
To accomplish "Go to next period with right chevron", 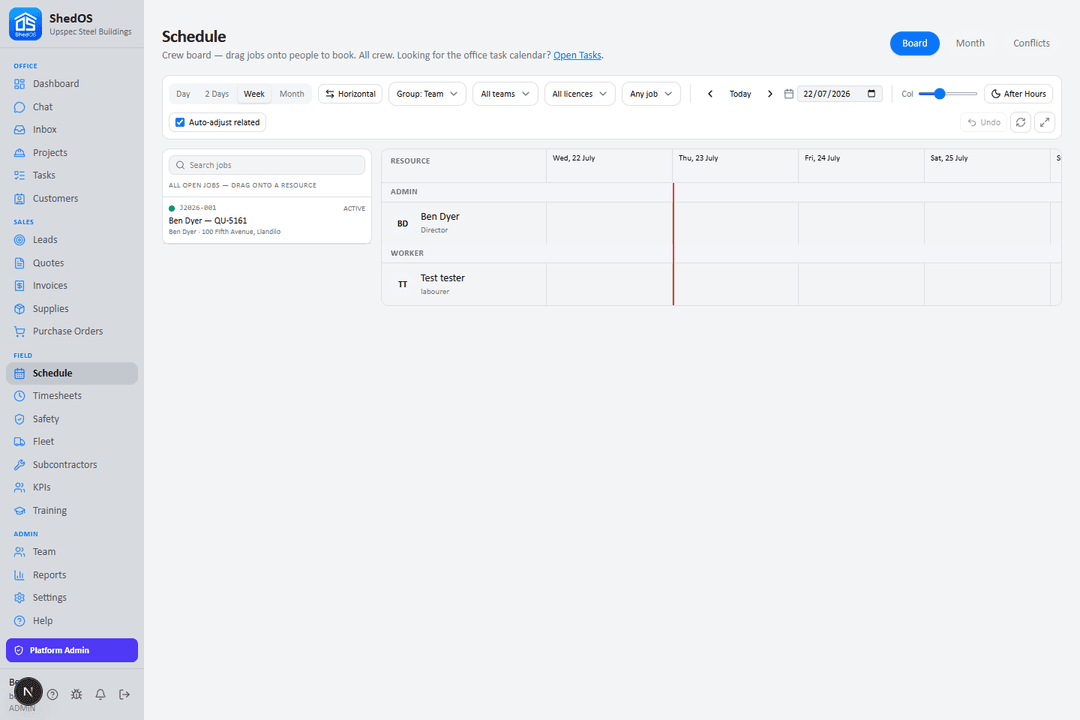I will point(770,94).
